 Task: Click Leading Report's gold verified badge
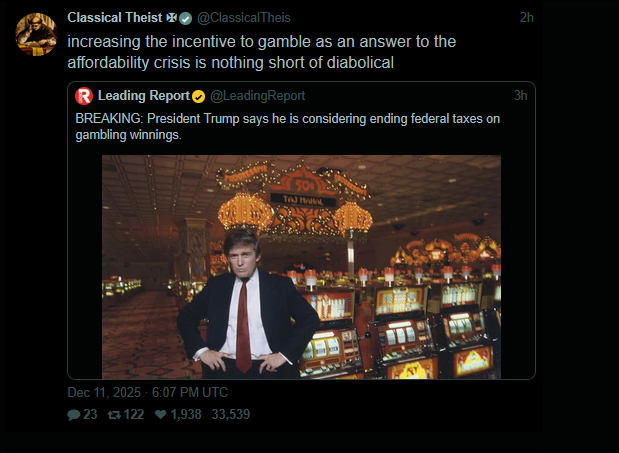(199, 96)
